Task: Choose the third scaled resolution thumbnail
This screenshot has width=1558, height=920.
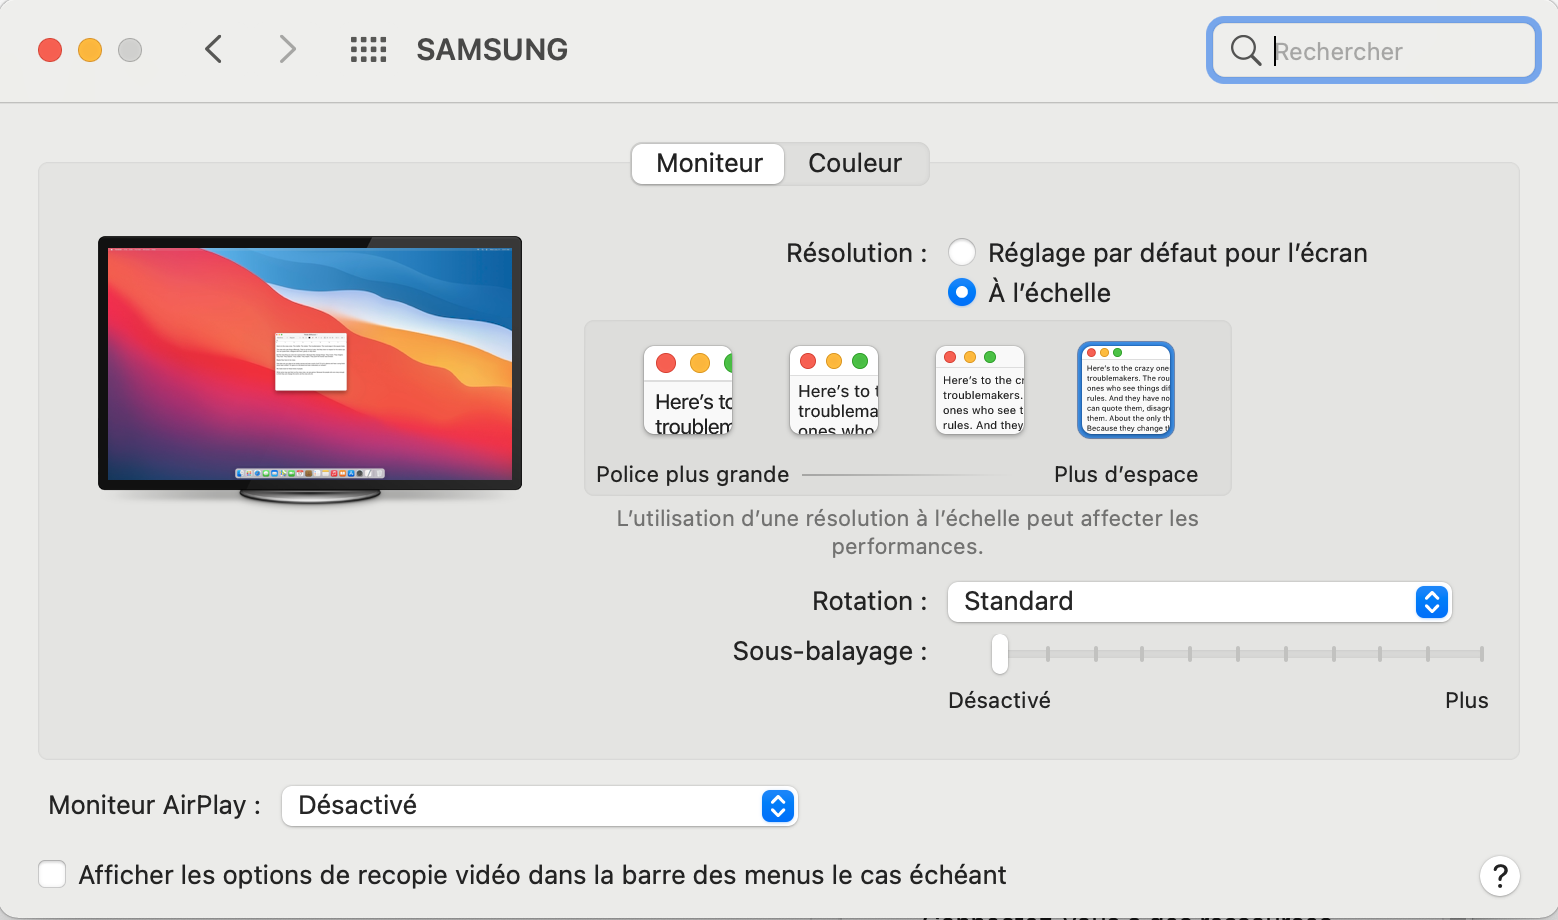Action: [x=980, y=391]
